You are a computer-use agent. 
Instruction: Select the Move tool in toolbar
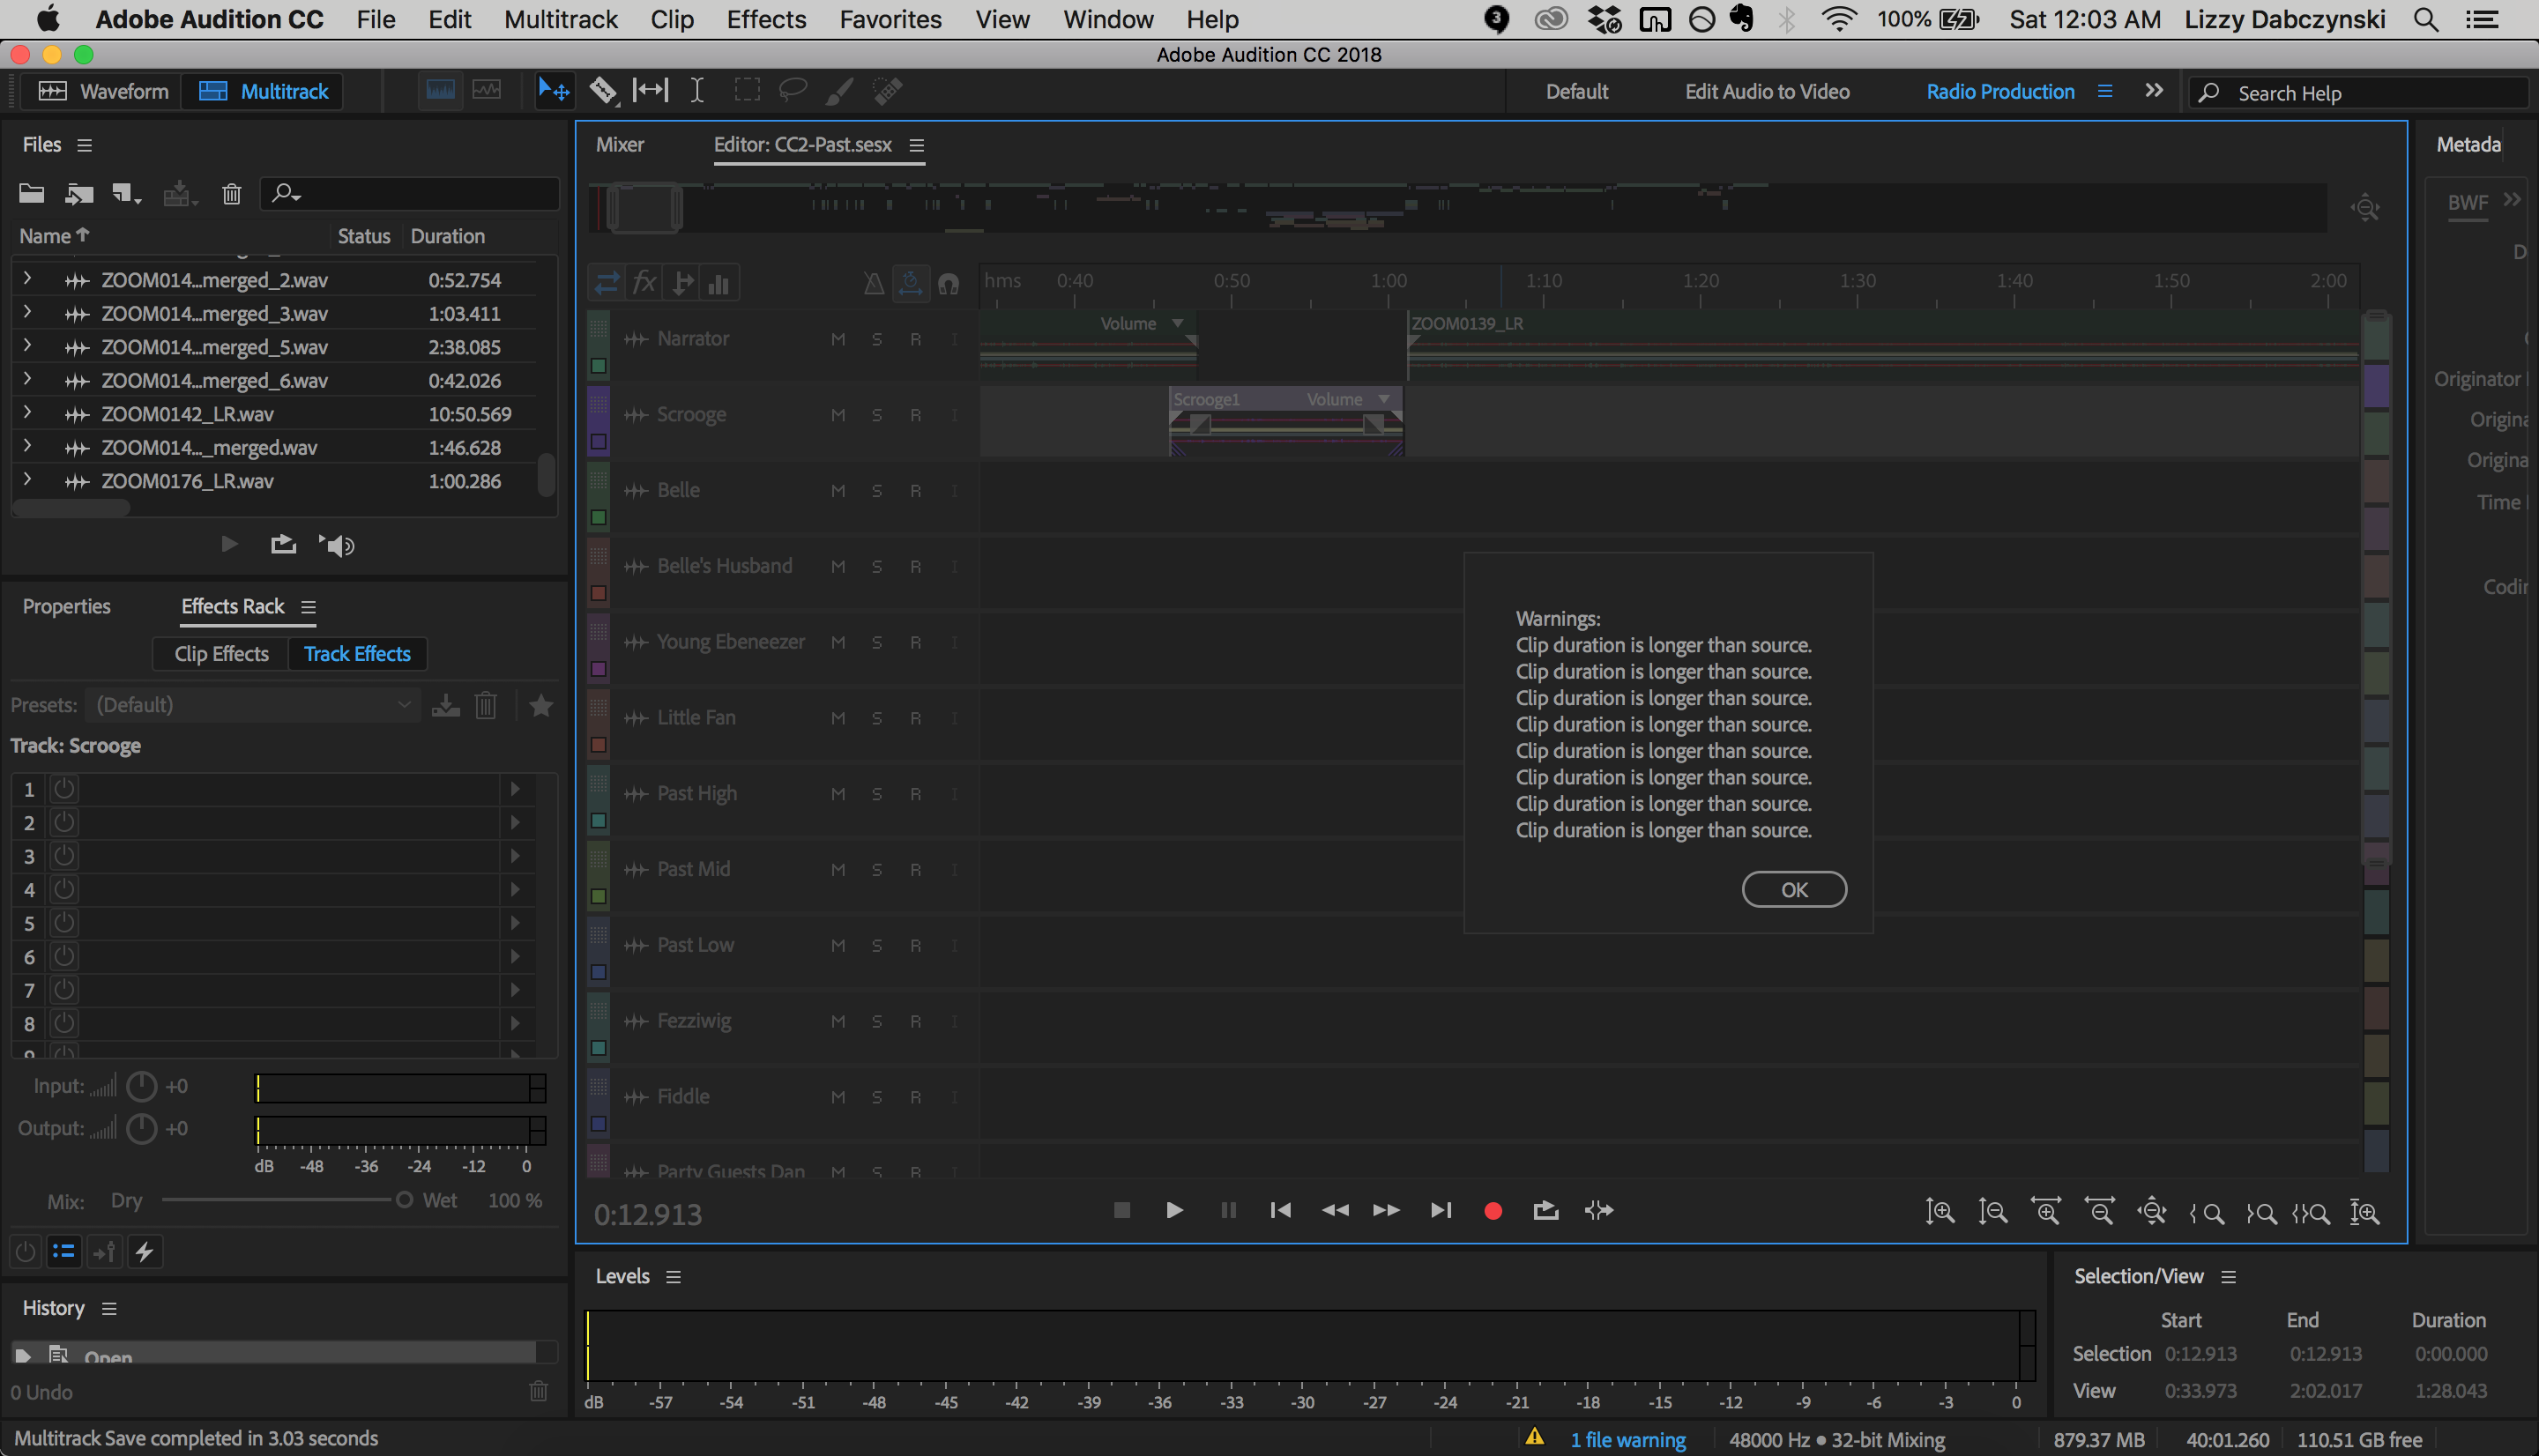point(553,91)
